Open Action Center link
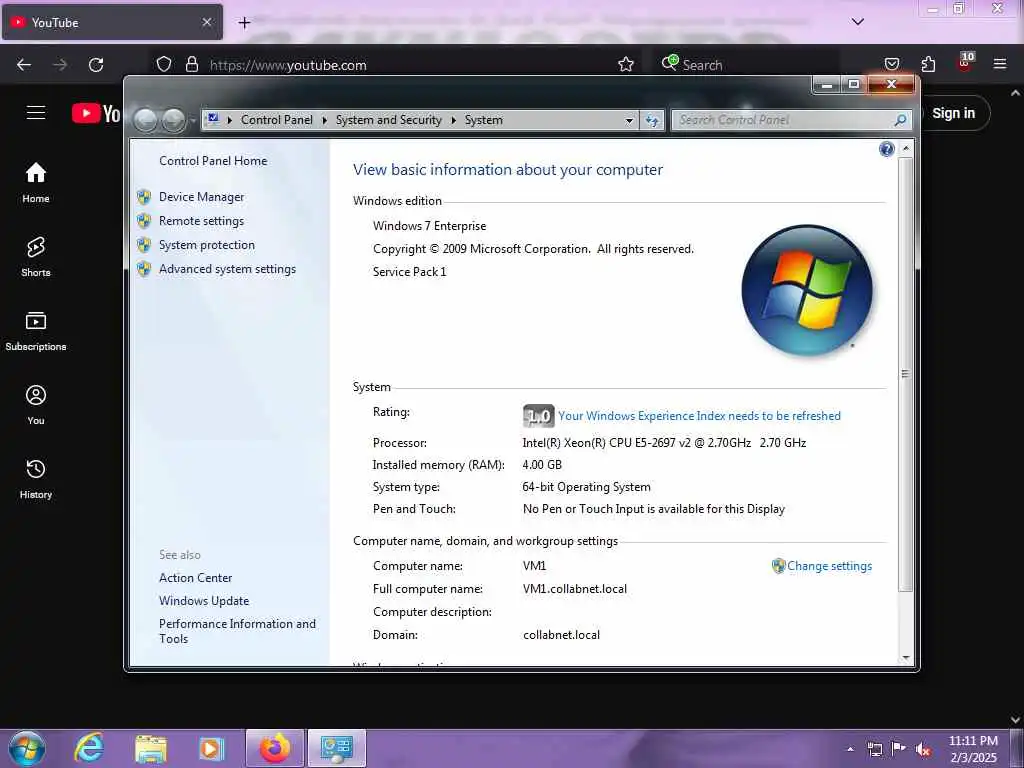The height and width of the screenshot is (768, 1024). click(195, 577)
